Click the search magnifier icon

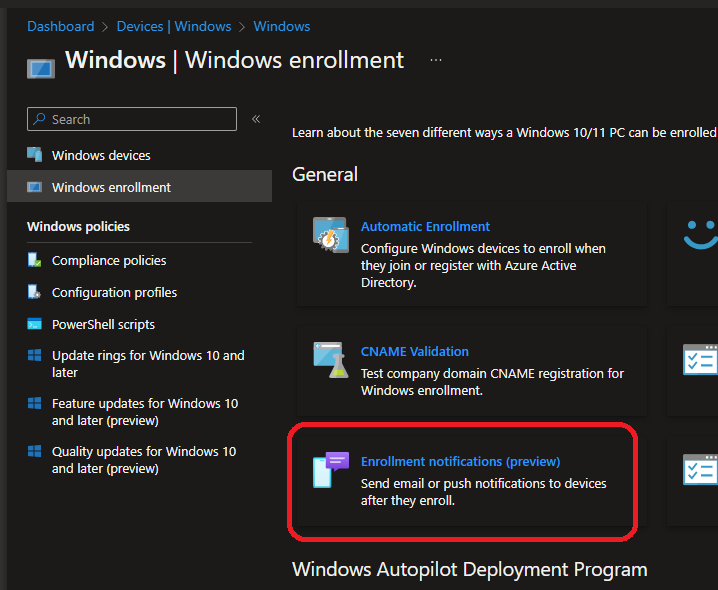[40, 119]
